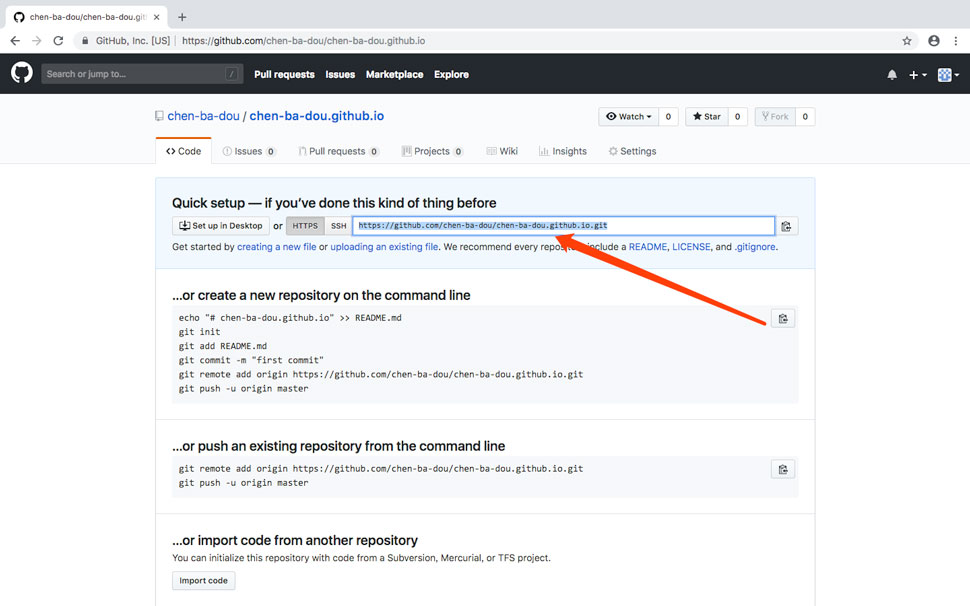Click the git init command line
970x606 pixels.
(199, 332)
